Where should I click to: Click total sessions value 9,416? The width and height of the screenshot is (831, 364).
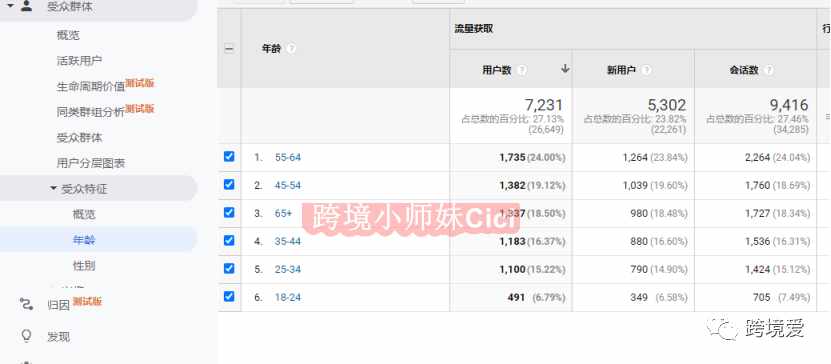[x=789, y=105]
